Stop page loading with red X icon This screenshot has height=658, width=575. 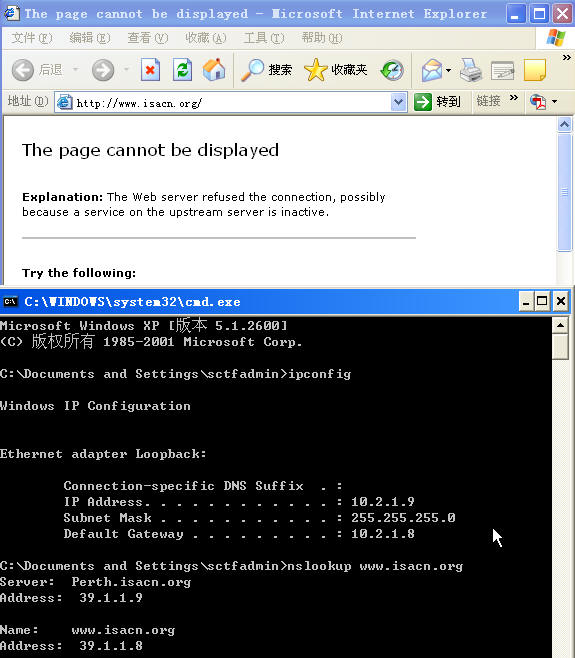point(150,70)
